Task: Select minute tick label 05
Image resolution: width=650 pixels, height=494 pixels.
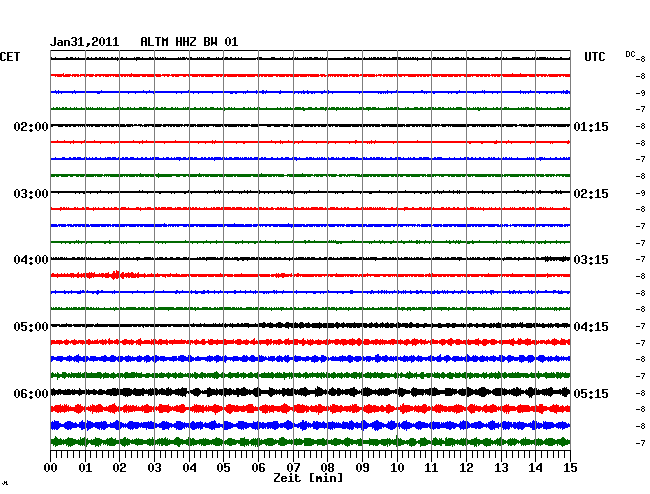Action: coord(223,467)
